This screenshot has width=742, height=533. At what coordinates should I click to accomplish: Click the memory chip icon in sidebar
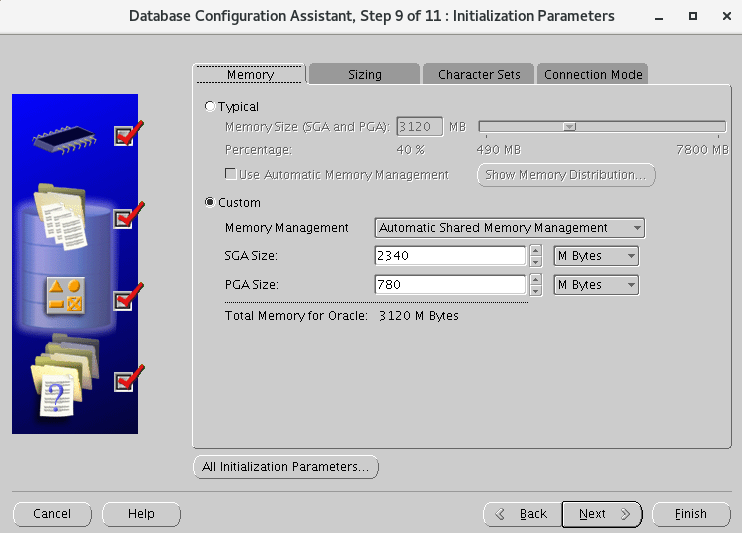coord(68,138)
